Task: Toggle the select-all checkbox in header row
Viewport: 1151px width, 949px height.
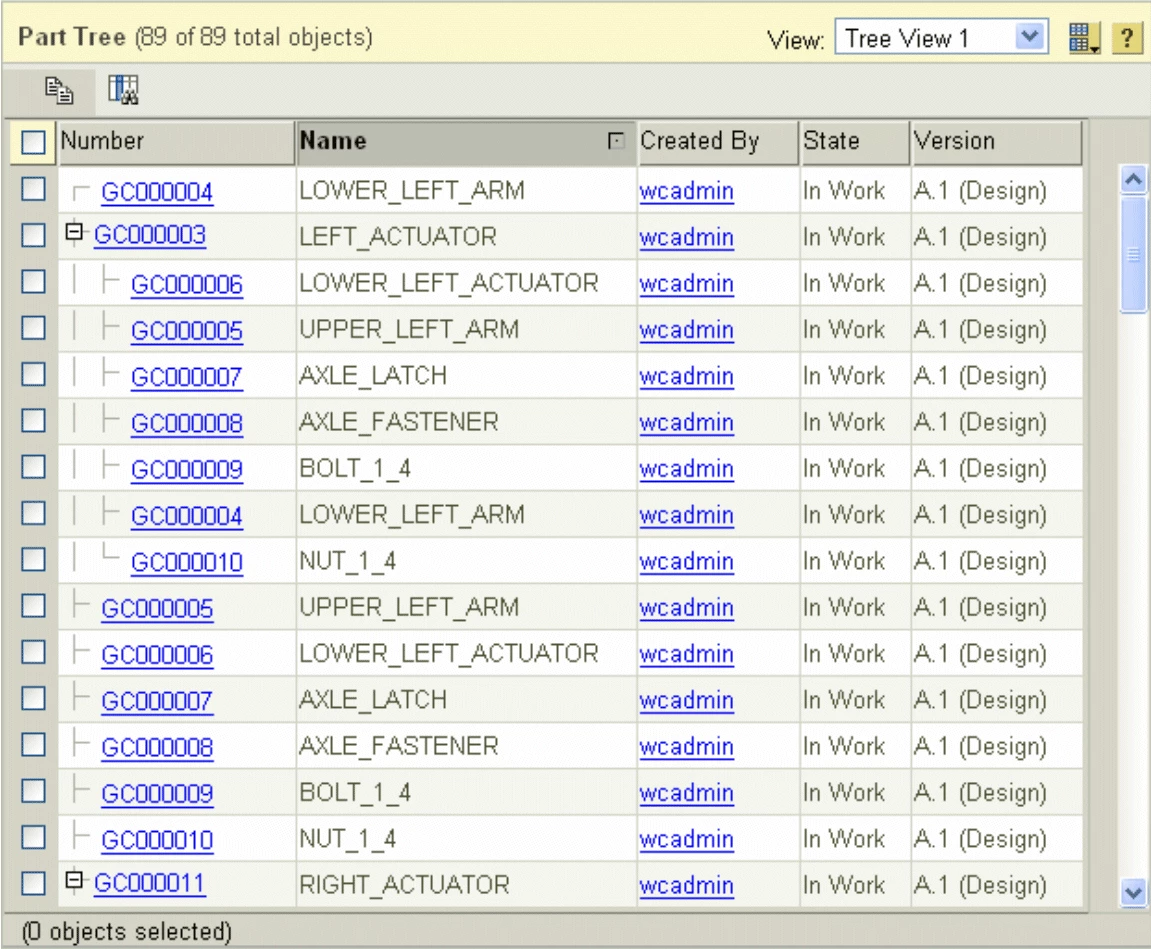Action: (x=33, y=142)
